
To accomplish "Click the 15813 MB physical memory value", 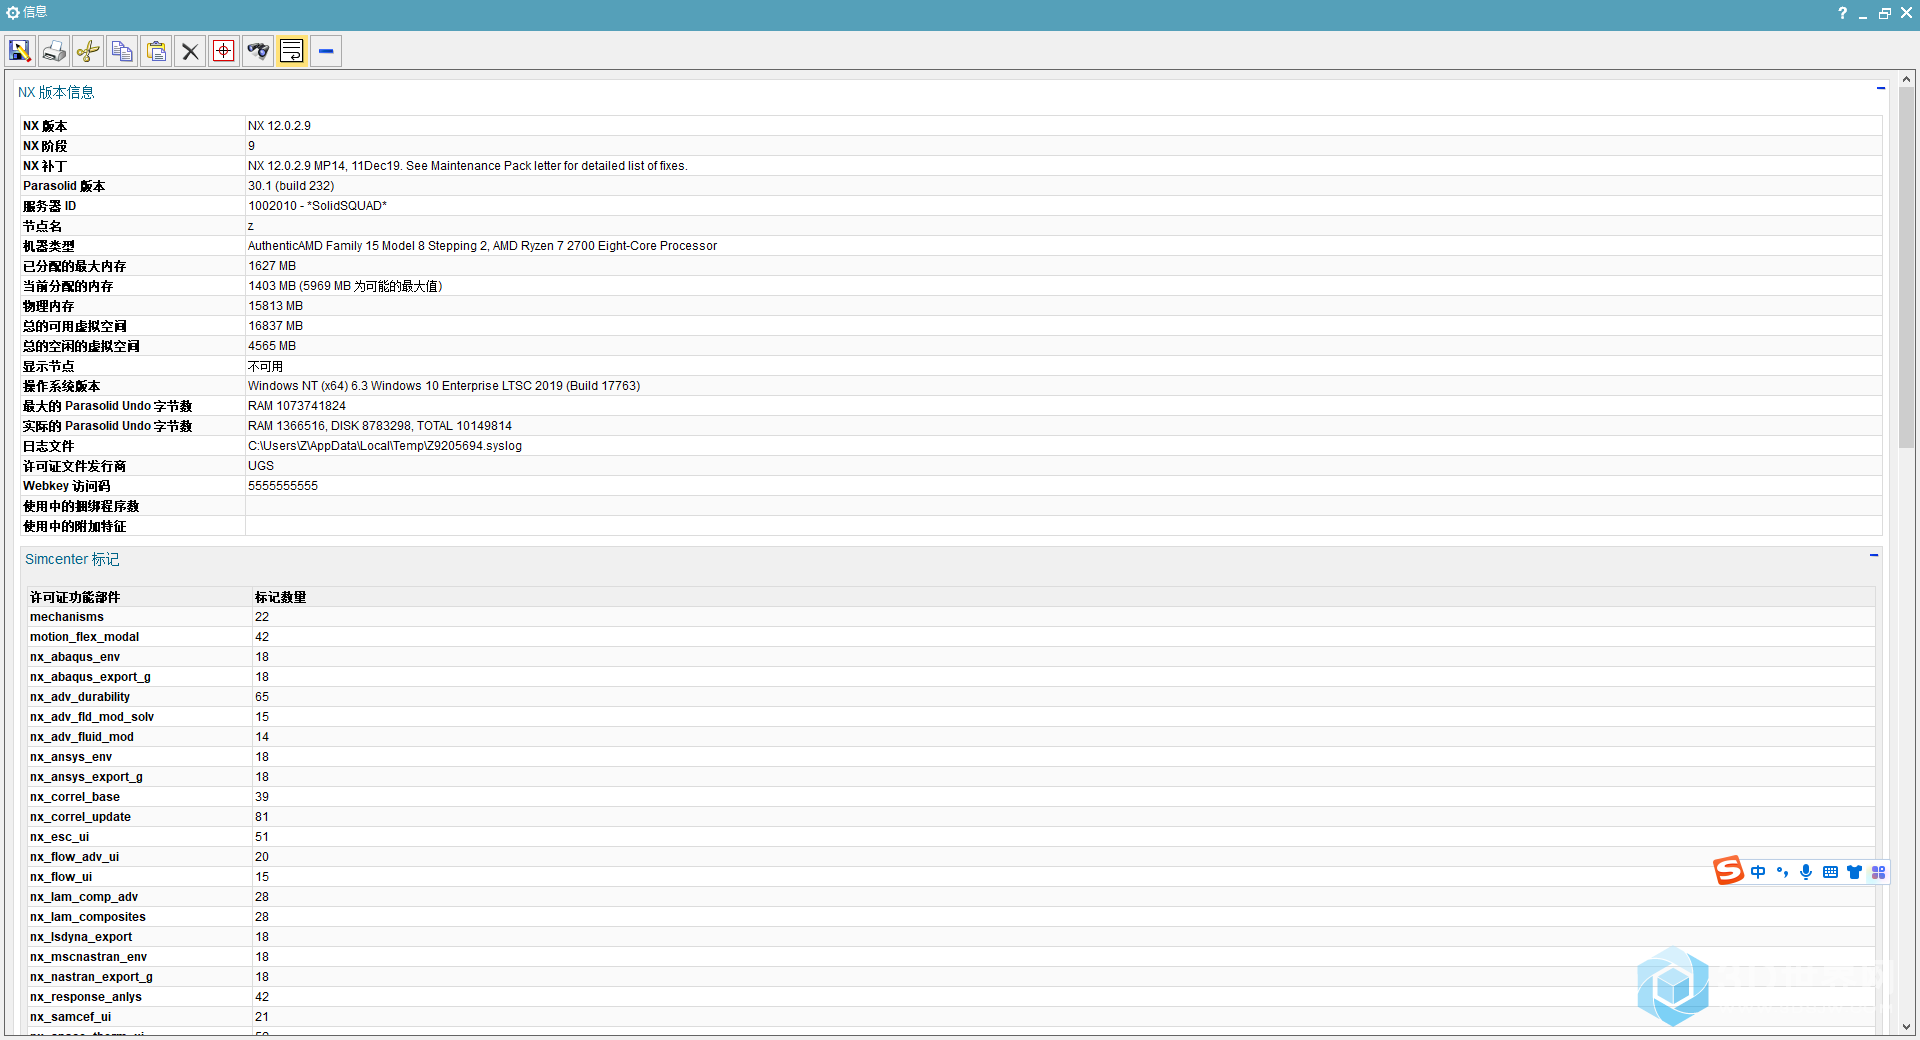I will (275, 306).
